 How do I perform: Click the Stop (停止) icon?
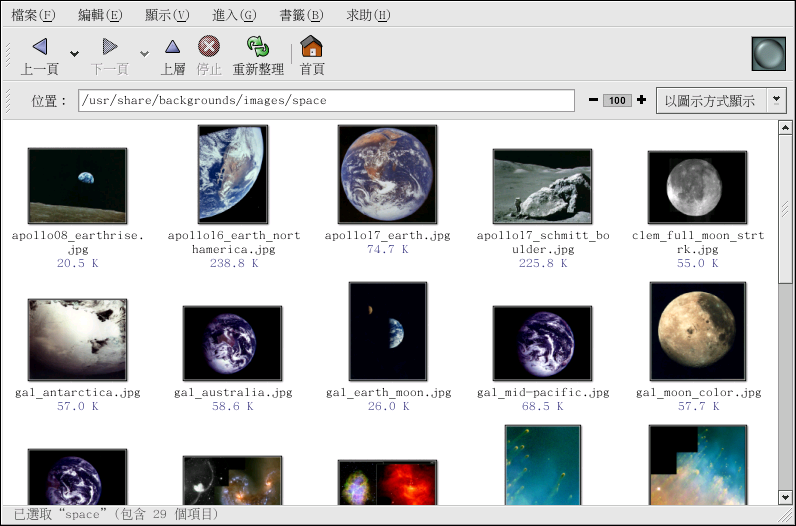click(x=209, y=47)
